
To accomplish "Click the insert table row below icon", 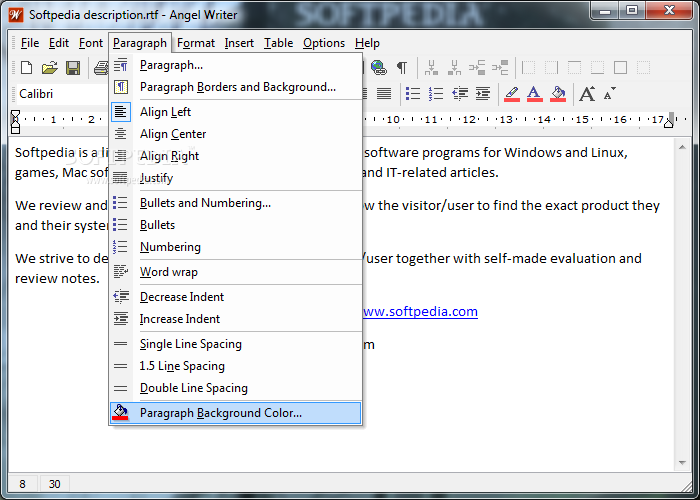I will 500,68.
